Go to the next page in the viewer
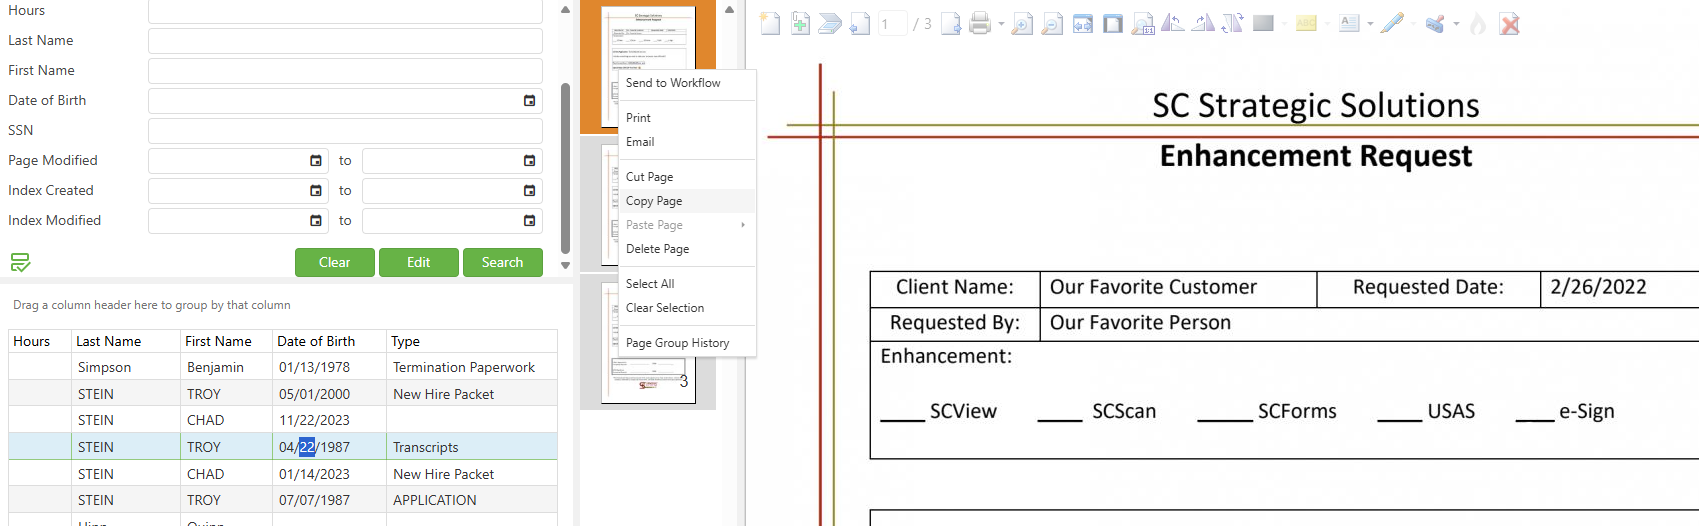 click(x=951, y=24)
